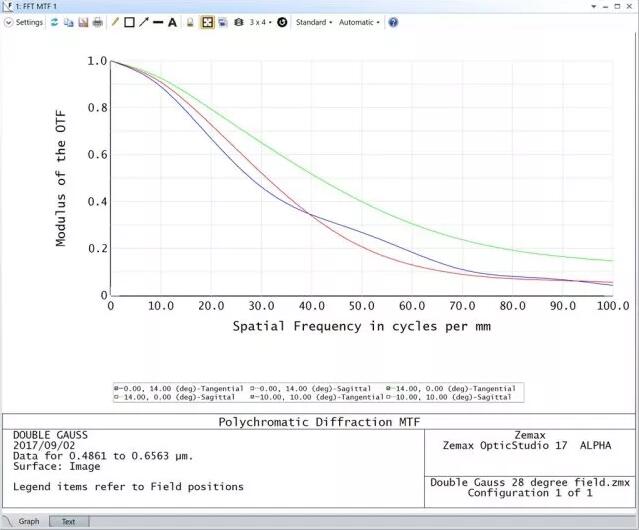Select the text annotation 'A' tool
The width and height of the screenshot is (639, 530).
[172, 22]
